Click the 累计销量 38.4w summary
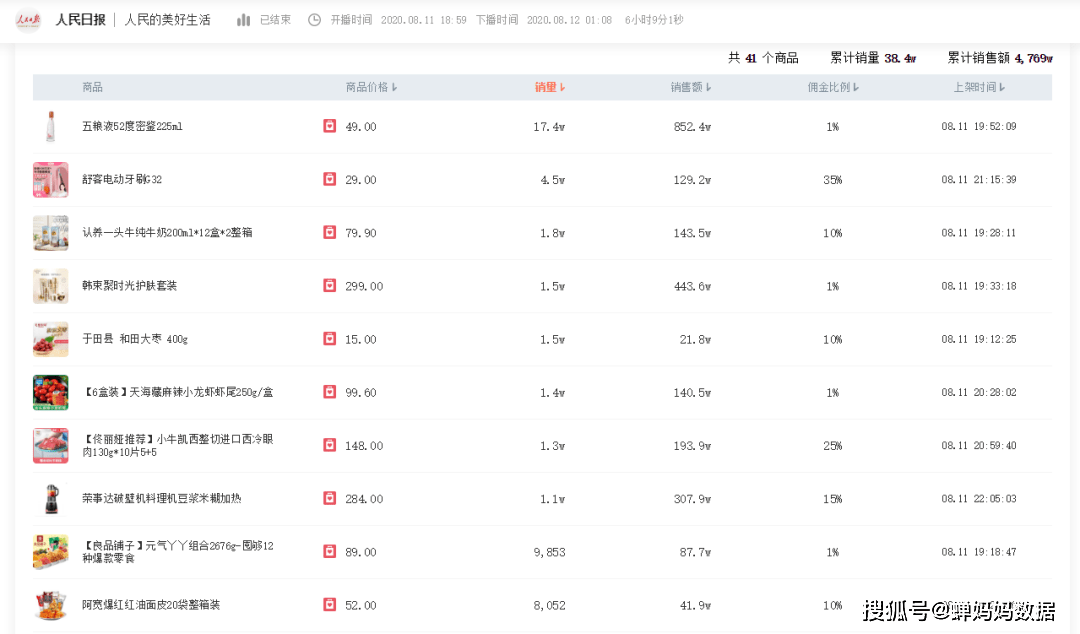 pyautogui.click(x=873, y=58)
